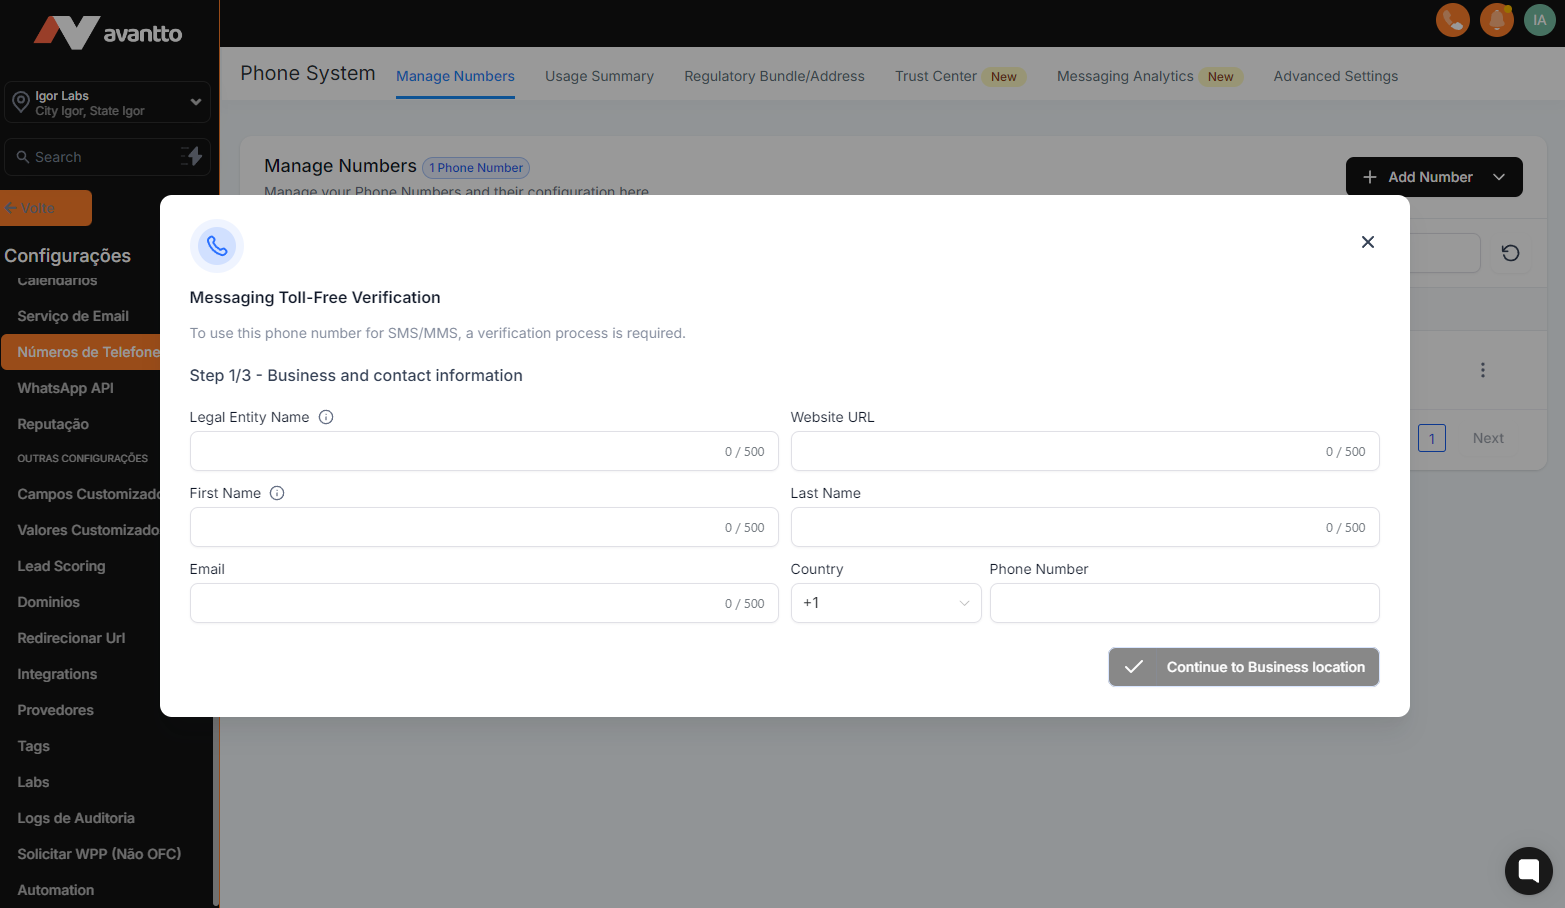The height and width of the screenshot is (908, 1565).
Task: Open the IA user avatar menu
Action: [x=1539, y=20]
